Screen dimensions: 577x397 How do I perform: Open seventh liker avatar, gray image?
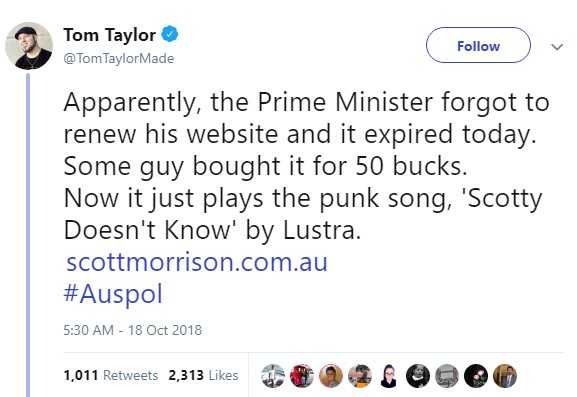point(447,376)
